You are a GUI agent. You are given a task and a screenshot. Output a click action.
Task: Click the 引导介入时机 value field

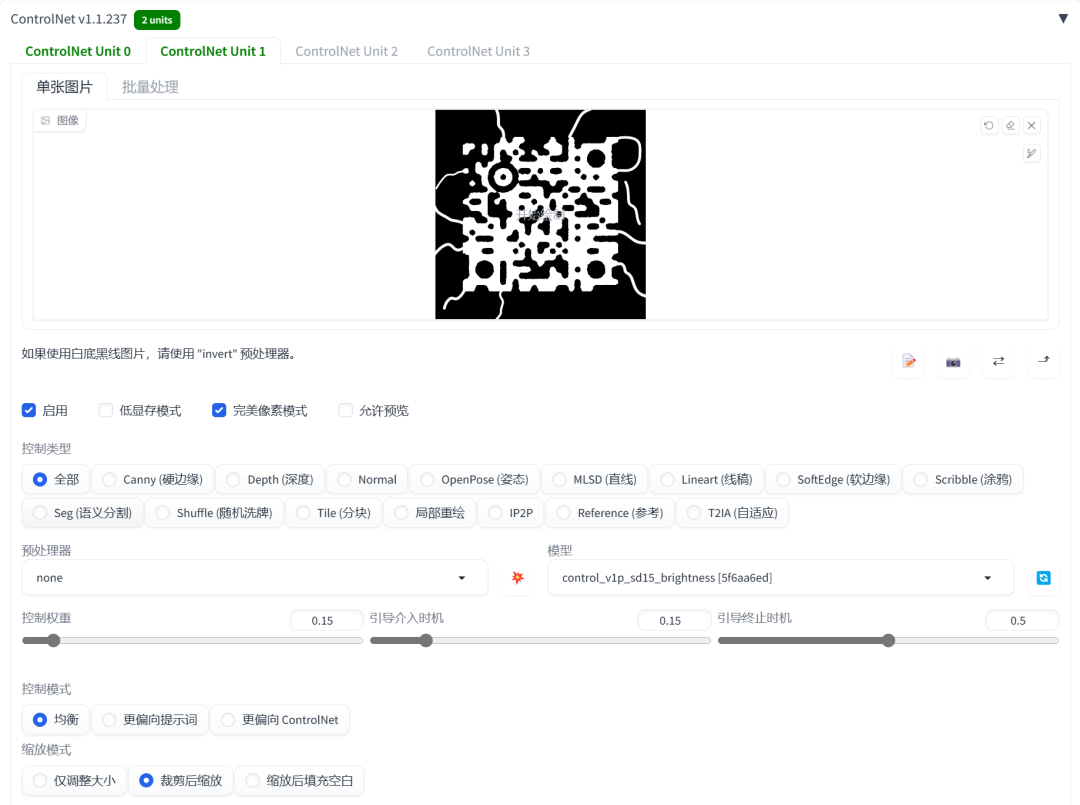point(674,620)
